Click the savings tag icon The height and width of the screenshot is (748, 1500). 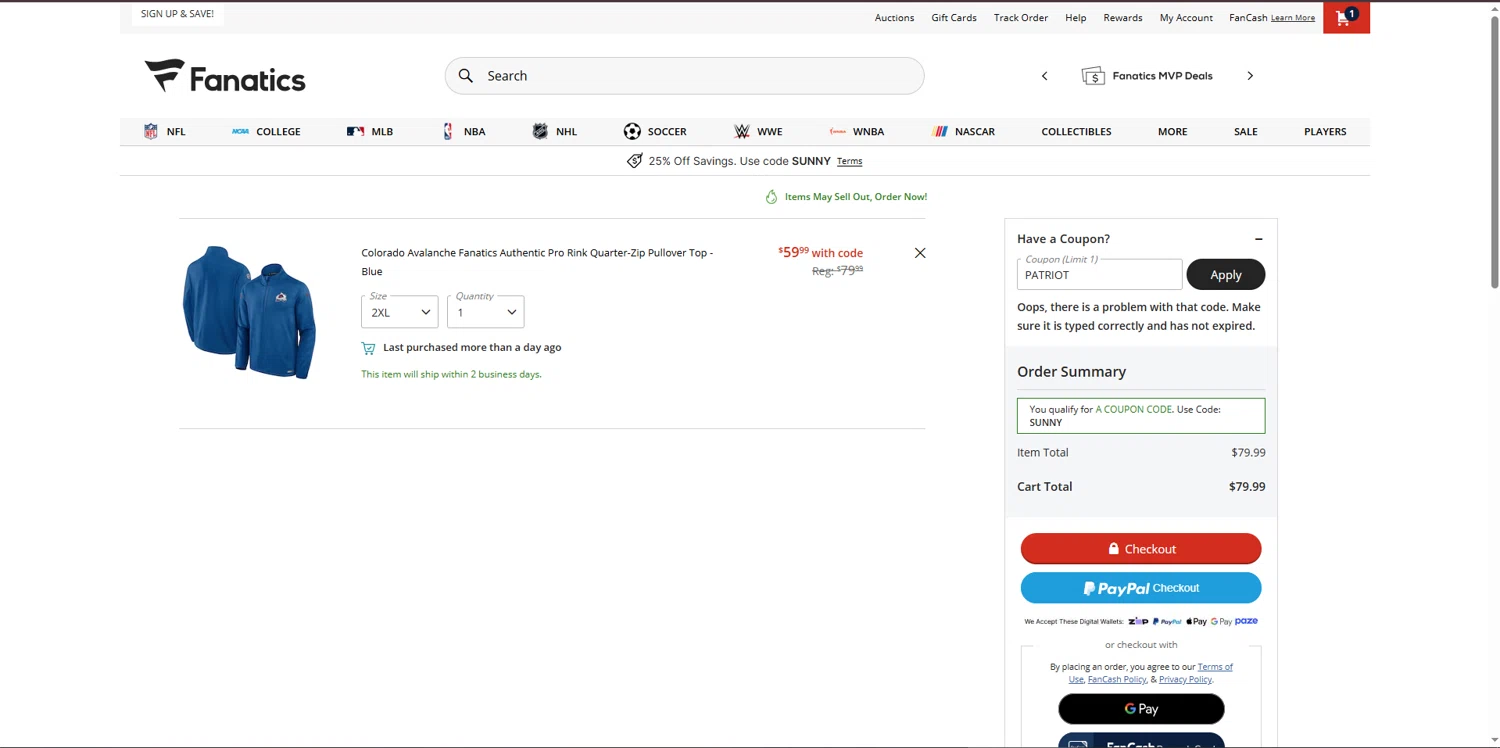click(634, 161)
